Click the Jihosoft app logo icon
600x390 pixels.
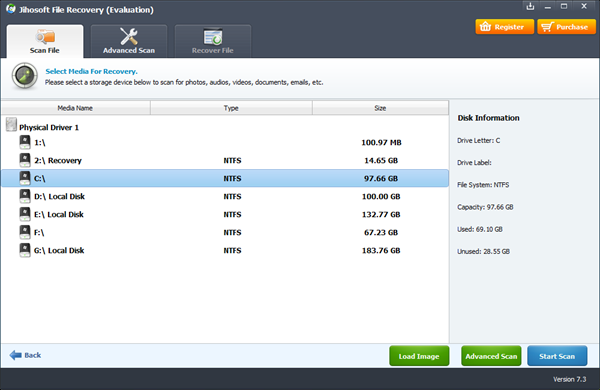(x=11, y=9)
